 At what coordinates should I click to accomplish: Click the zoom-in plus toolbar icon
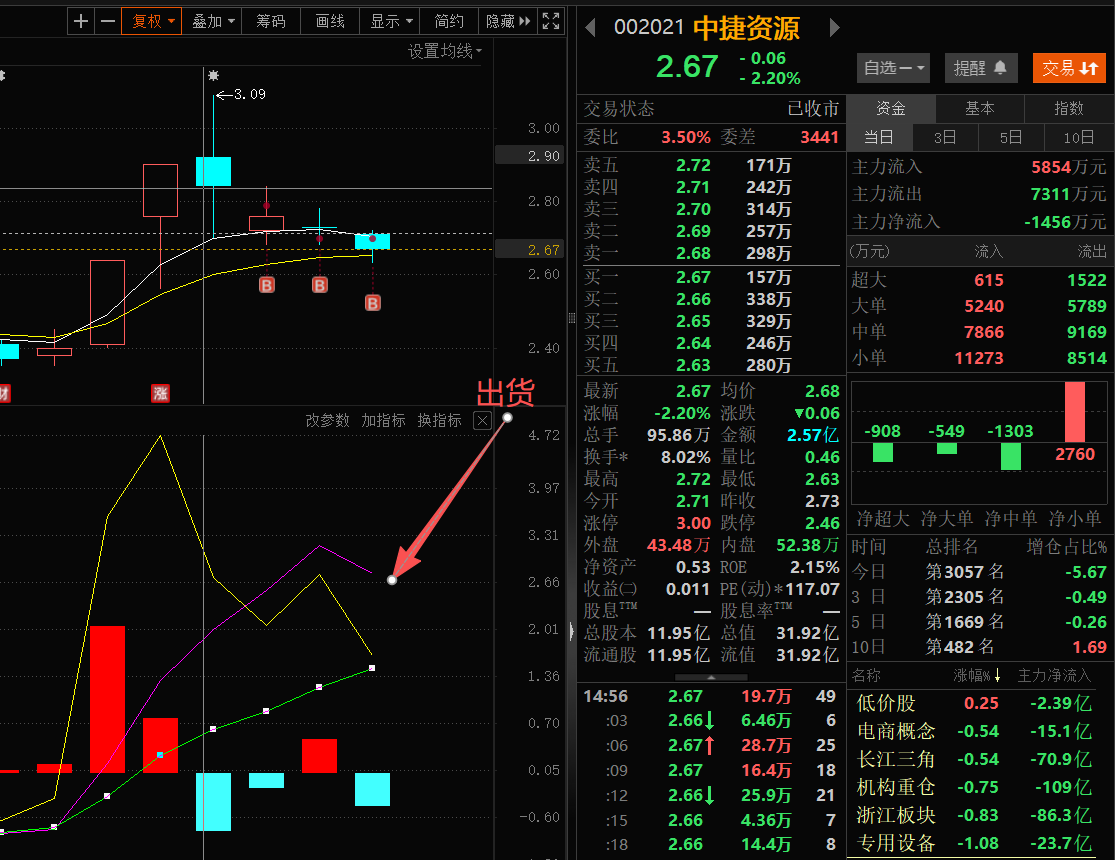tap(81, 21)
